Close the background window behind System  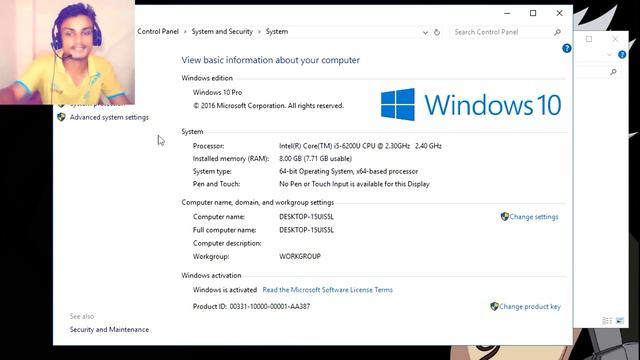click(x=615, y=39)
